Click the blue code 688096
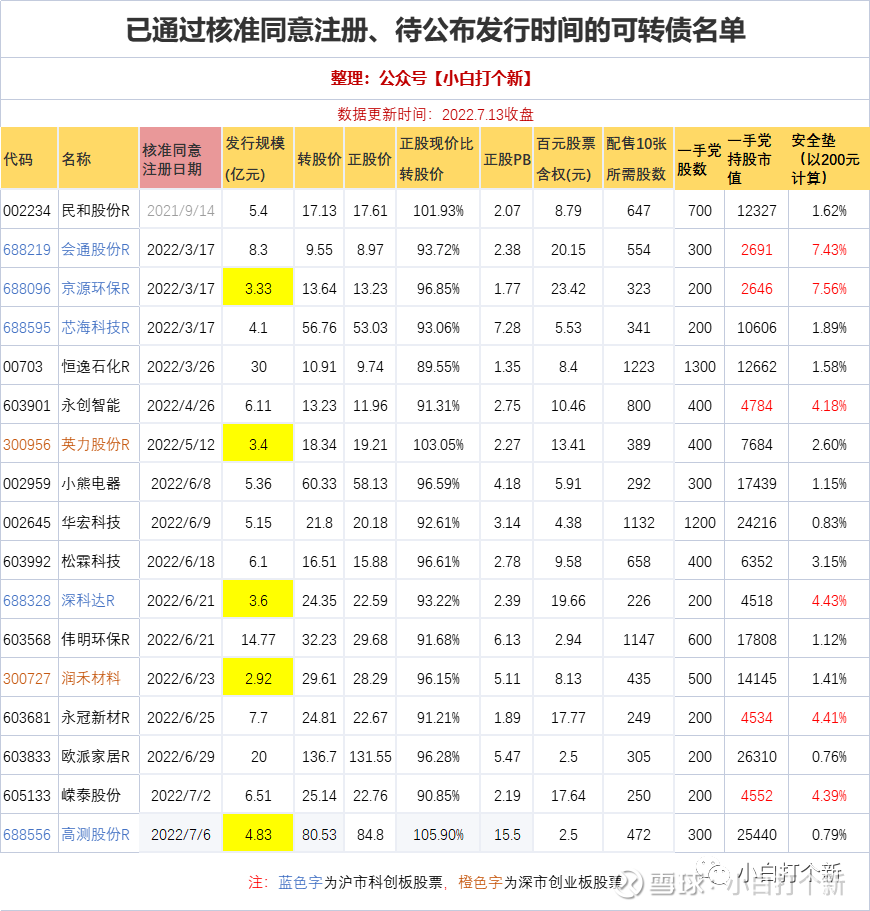The height and width of the screenshot is (911, 870). 27,288
